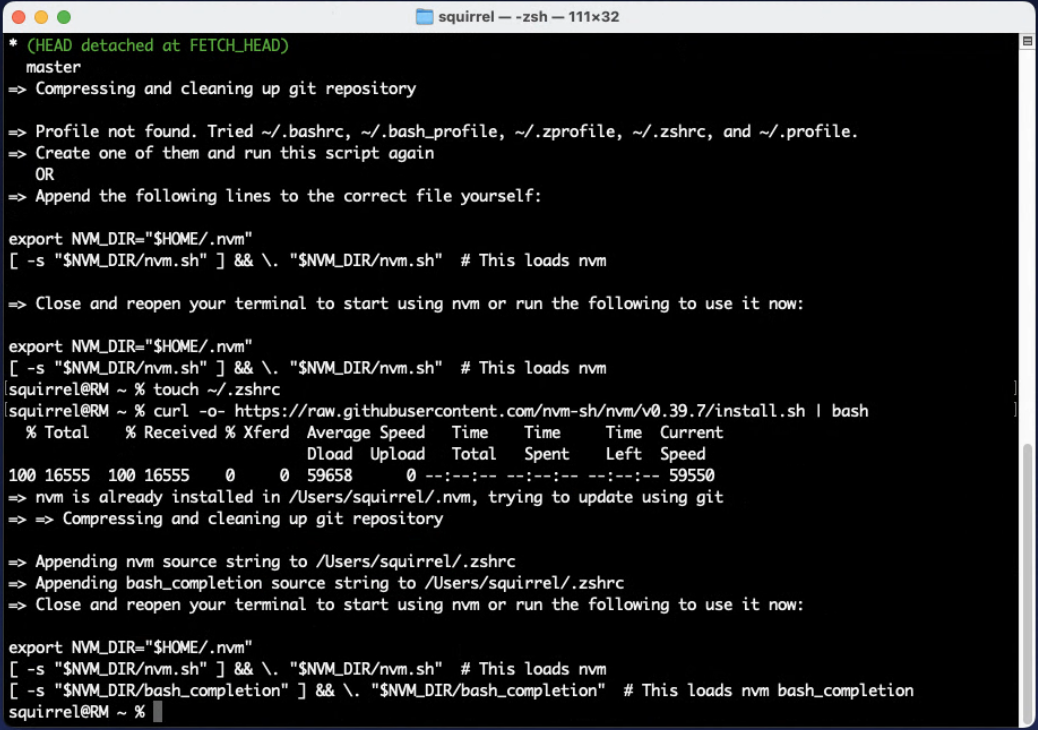Zoom the window with green button
This screenshot has height=730, width=1038.
point(64,17)
